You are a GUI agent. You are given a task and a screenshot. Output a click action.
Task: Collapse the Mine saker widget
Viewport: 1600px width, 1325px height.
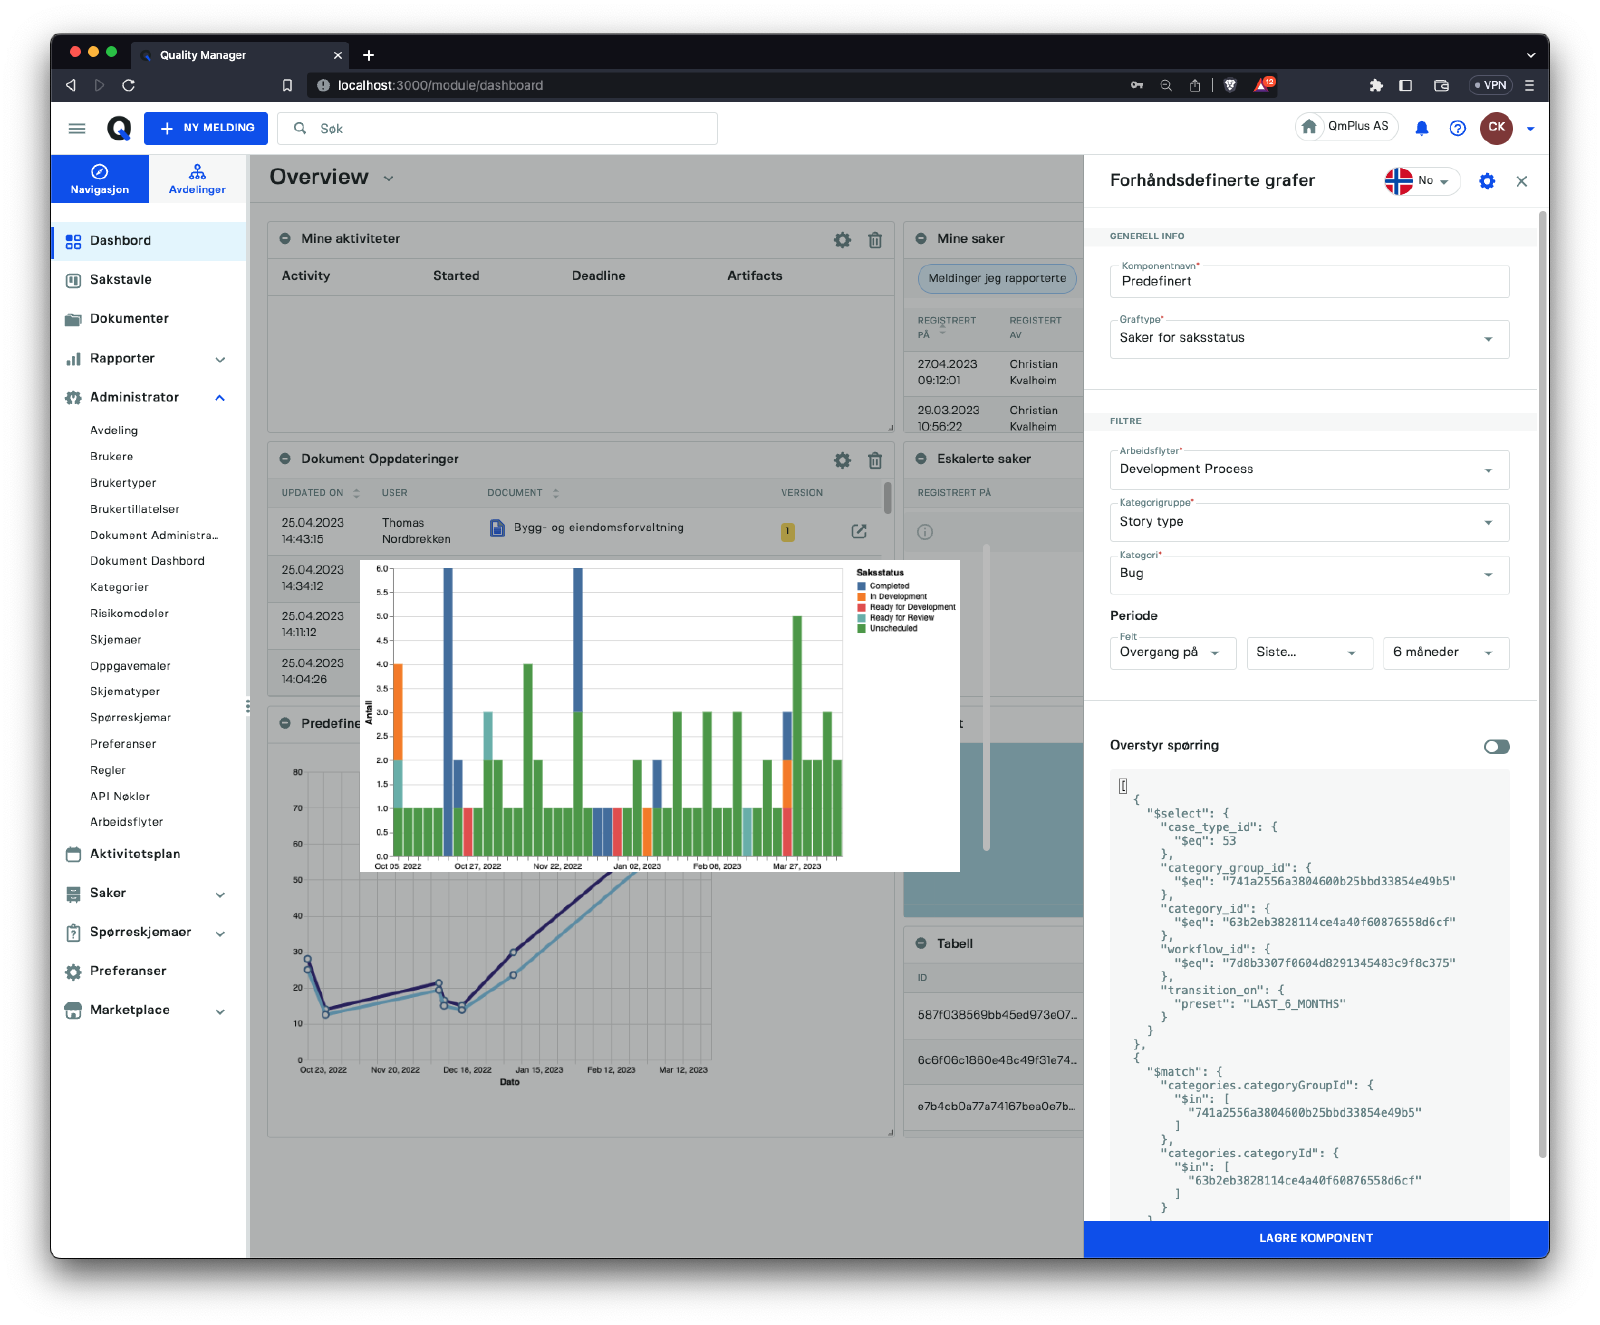point(921,239)
